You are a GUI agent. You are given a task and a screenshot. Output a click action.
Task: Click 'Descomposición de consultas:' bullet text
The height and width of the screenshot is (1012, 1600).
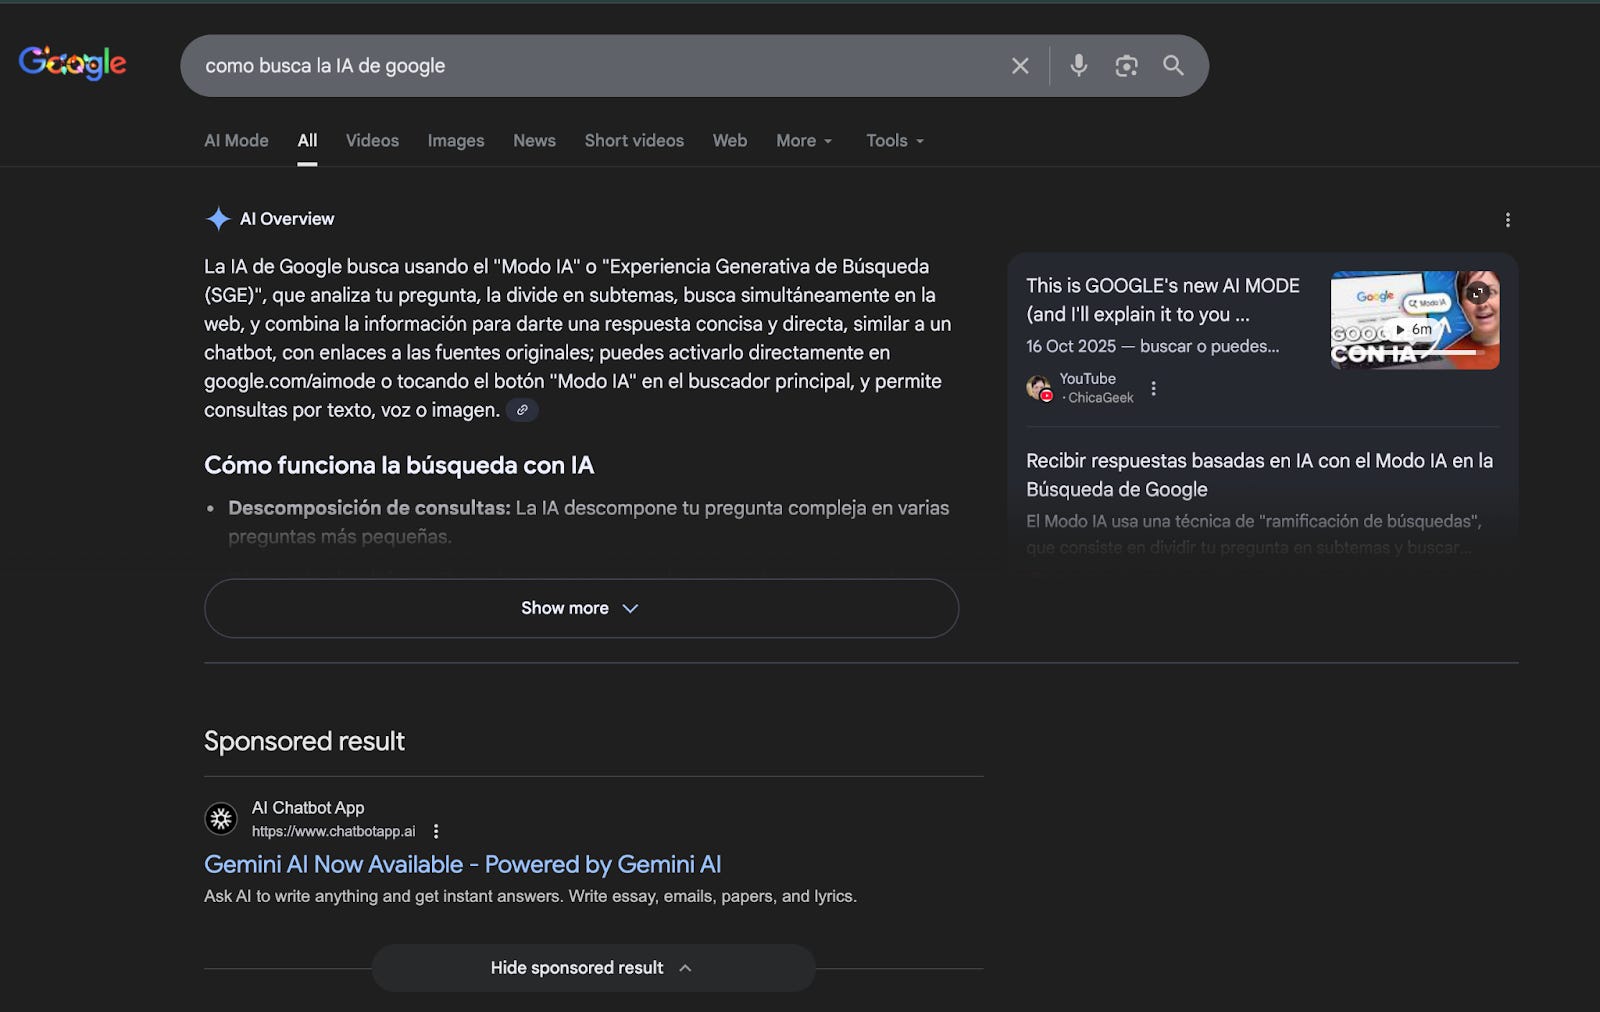[x=369, y=508]
